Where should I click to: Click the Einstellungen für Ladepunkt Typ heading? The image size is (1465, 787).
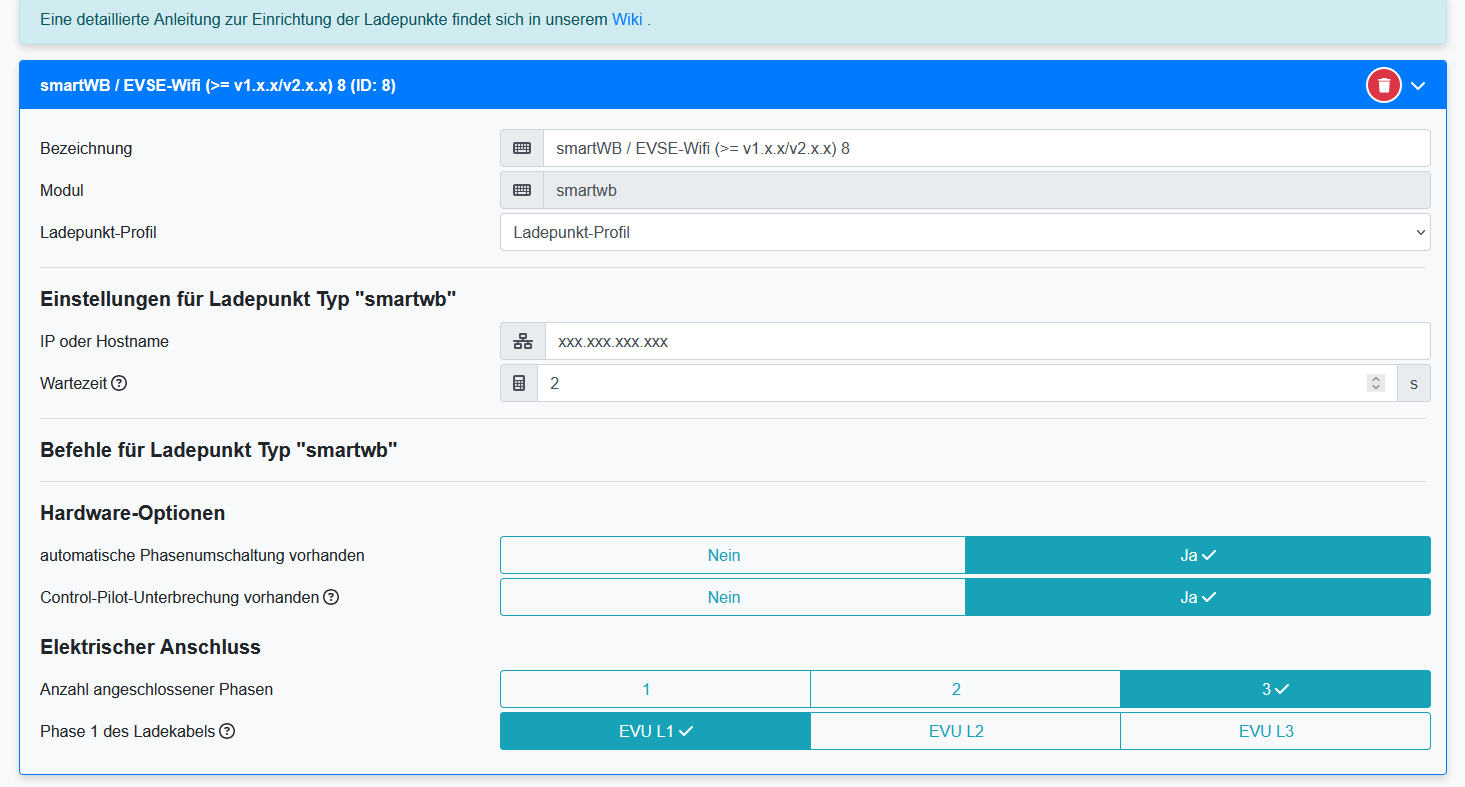coord(248,299)
